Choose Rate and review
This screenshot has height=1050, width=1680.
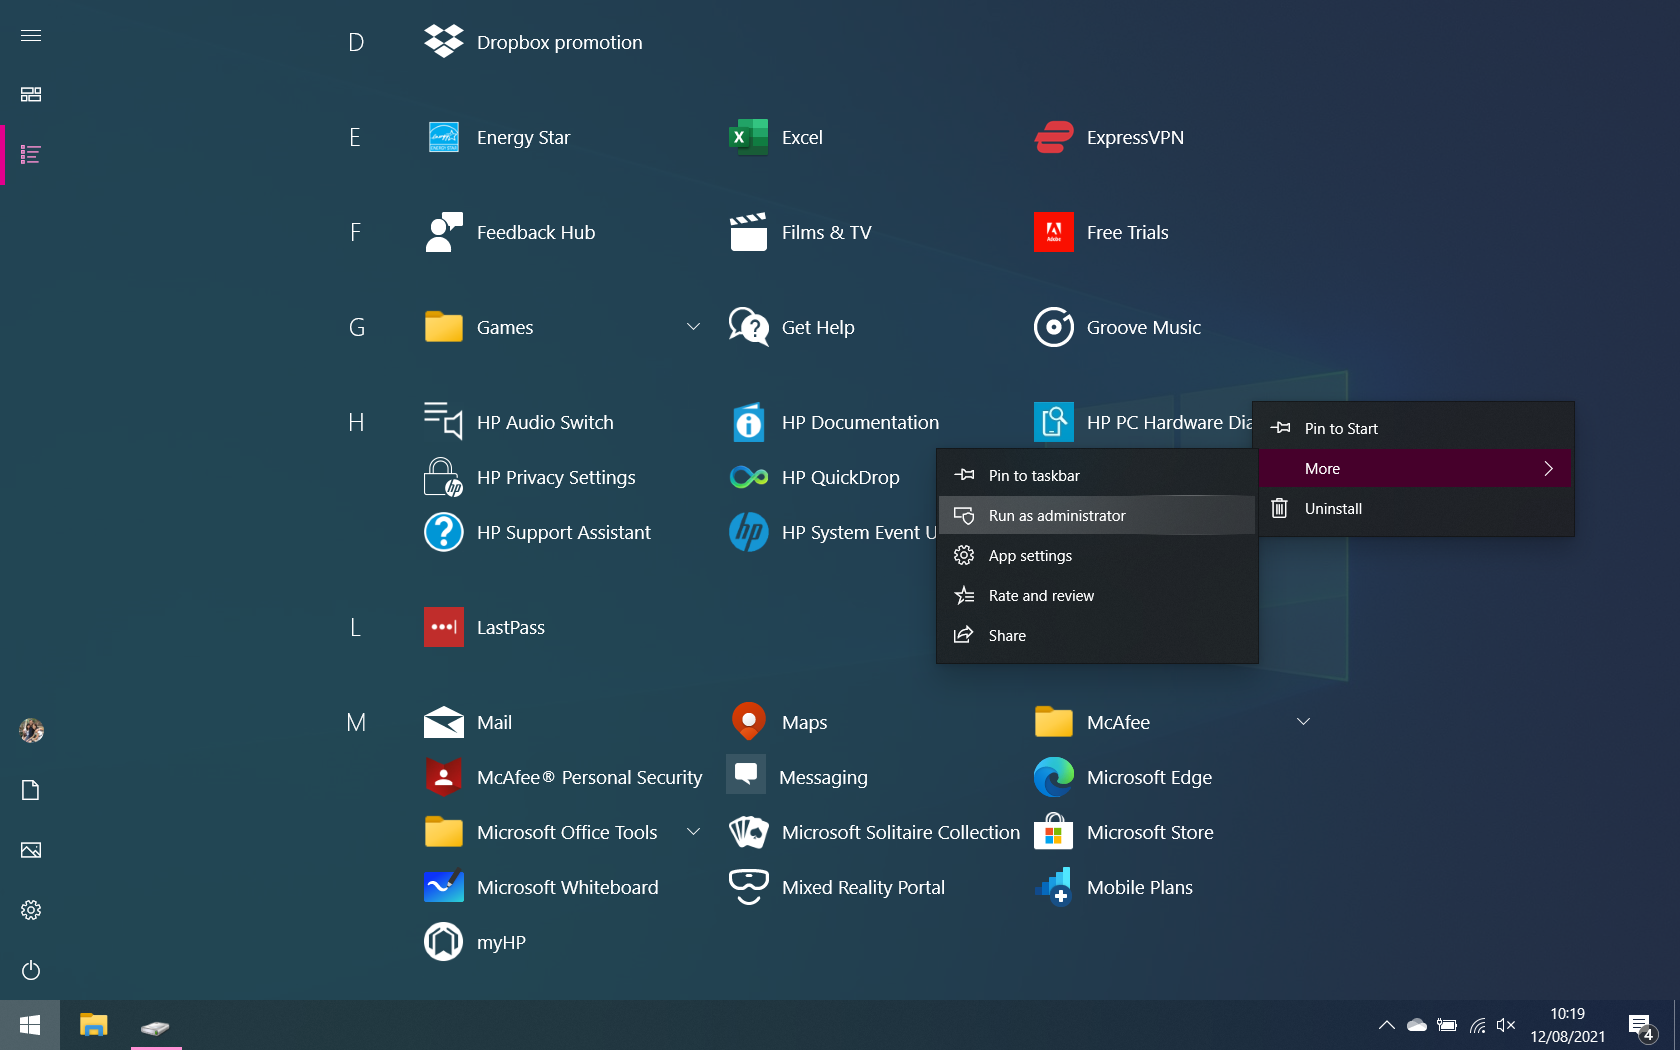pos(1097,595)
